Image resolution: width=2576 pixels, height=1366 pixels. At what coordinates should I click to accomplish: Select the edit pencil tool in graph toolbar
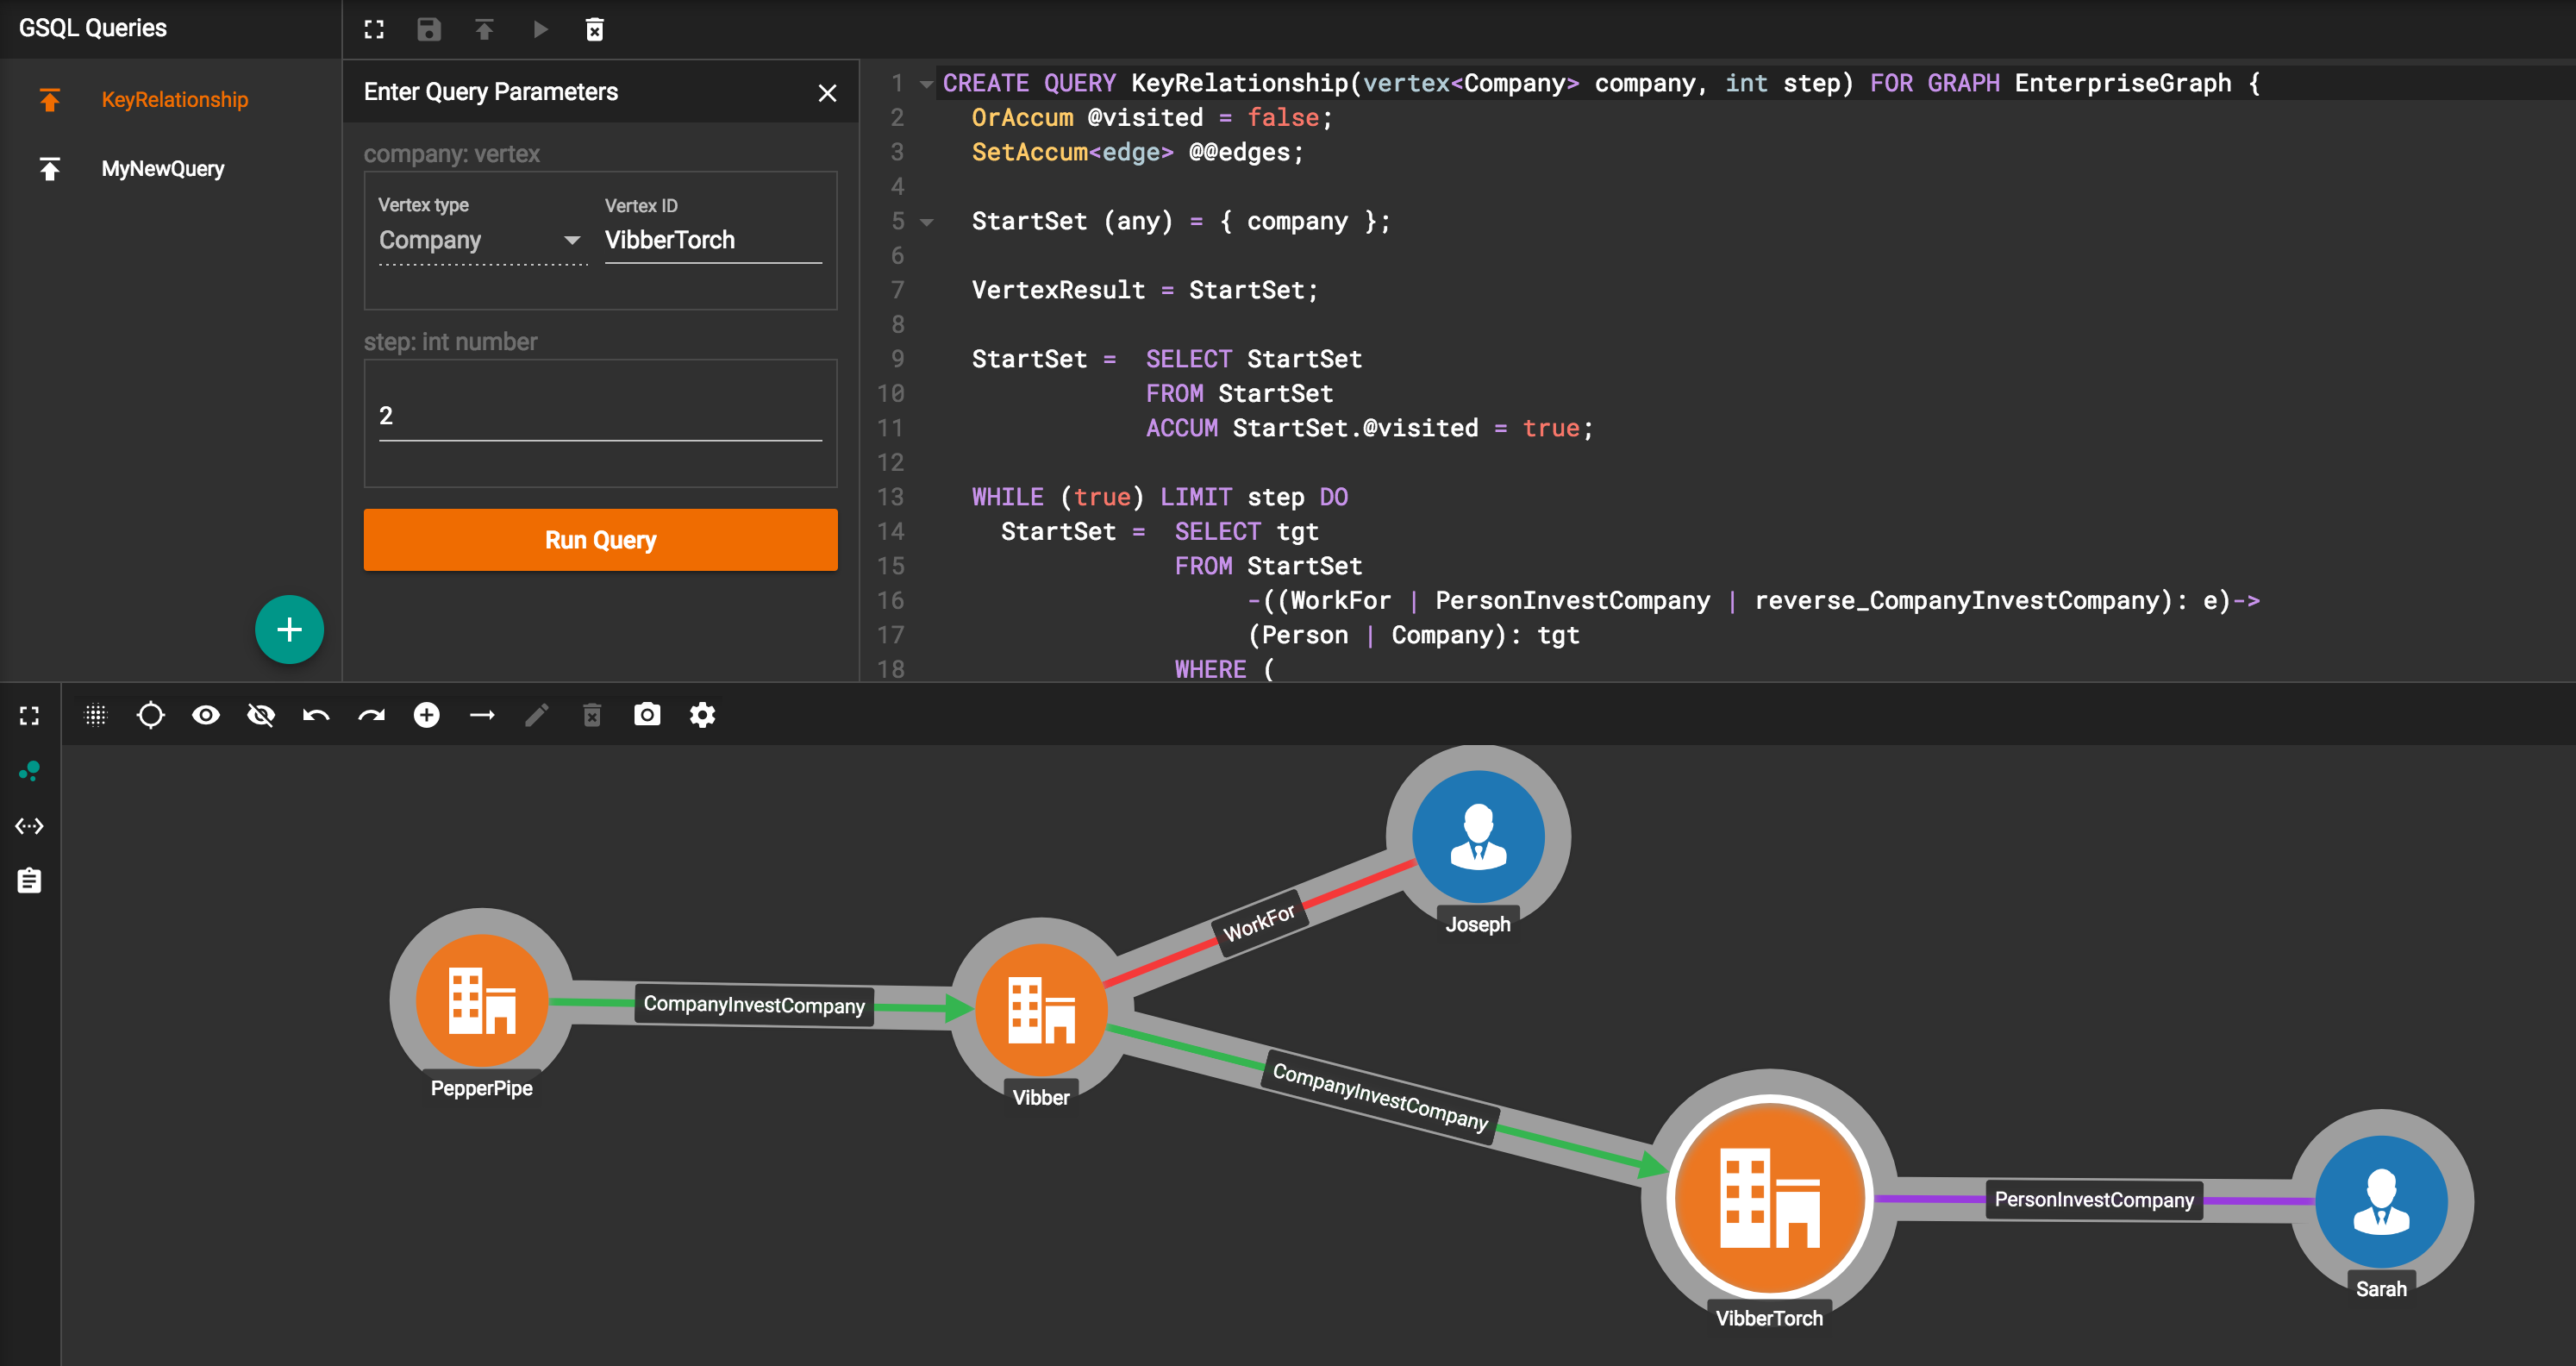coord(537,715)
